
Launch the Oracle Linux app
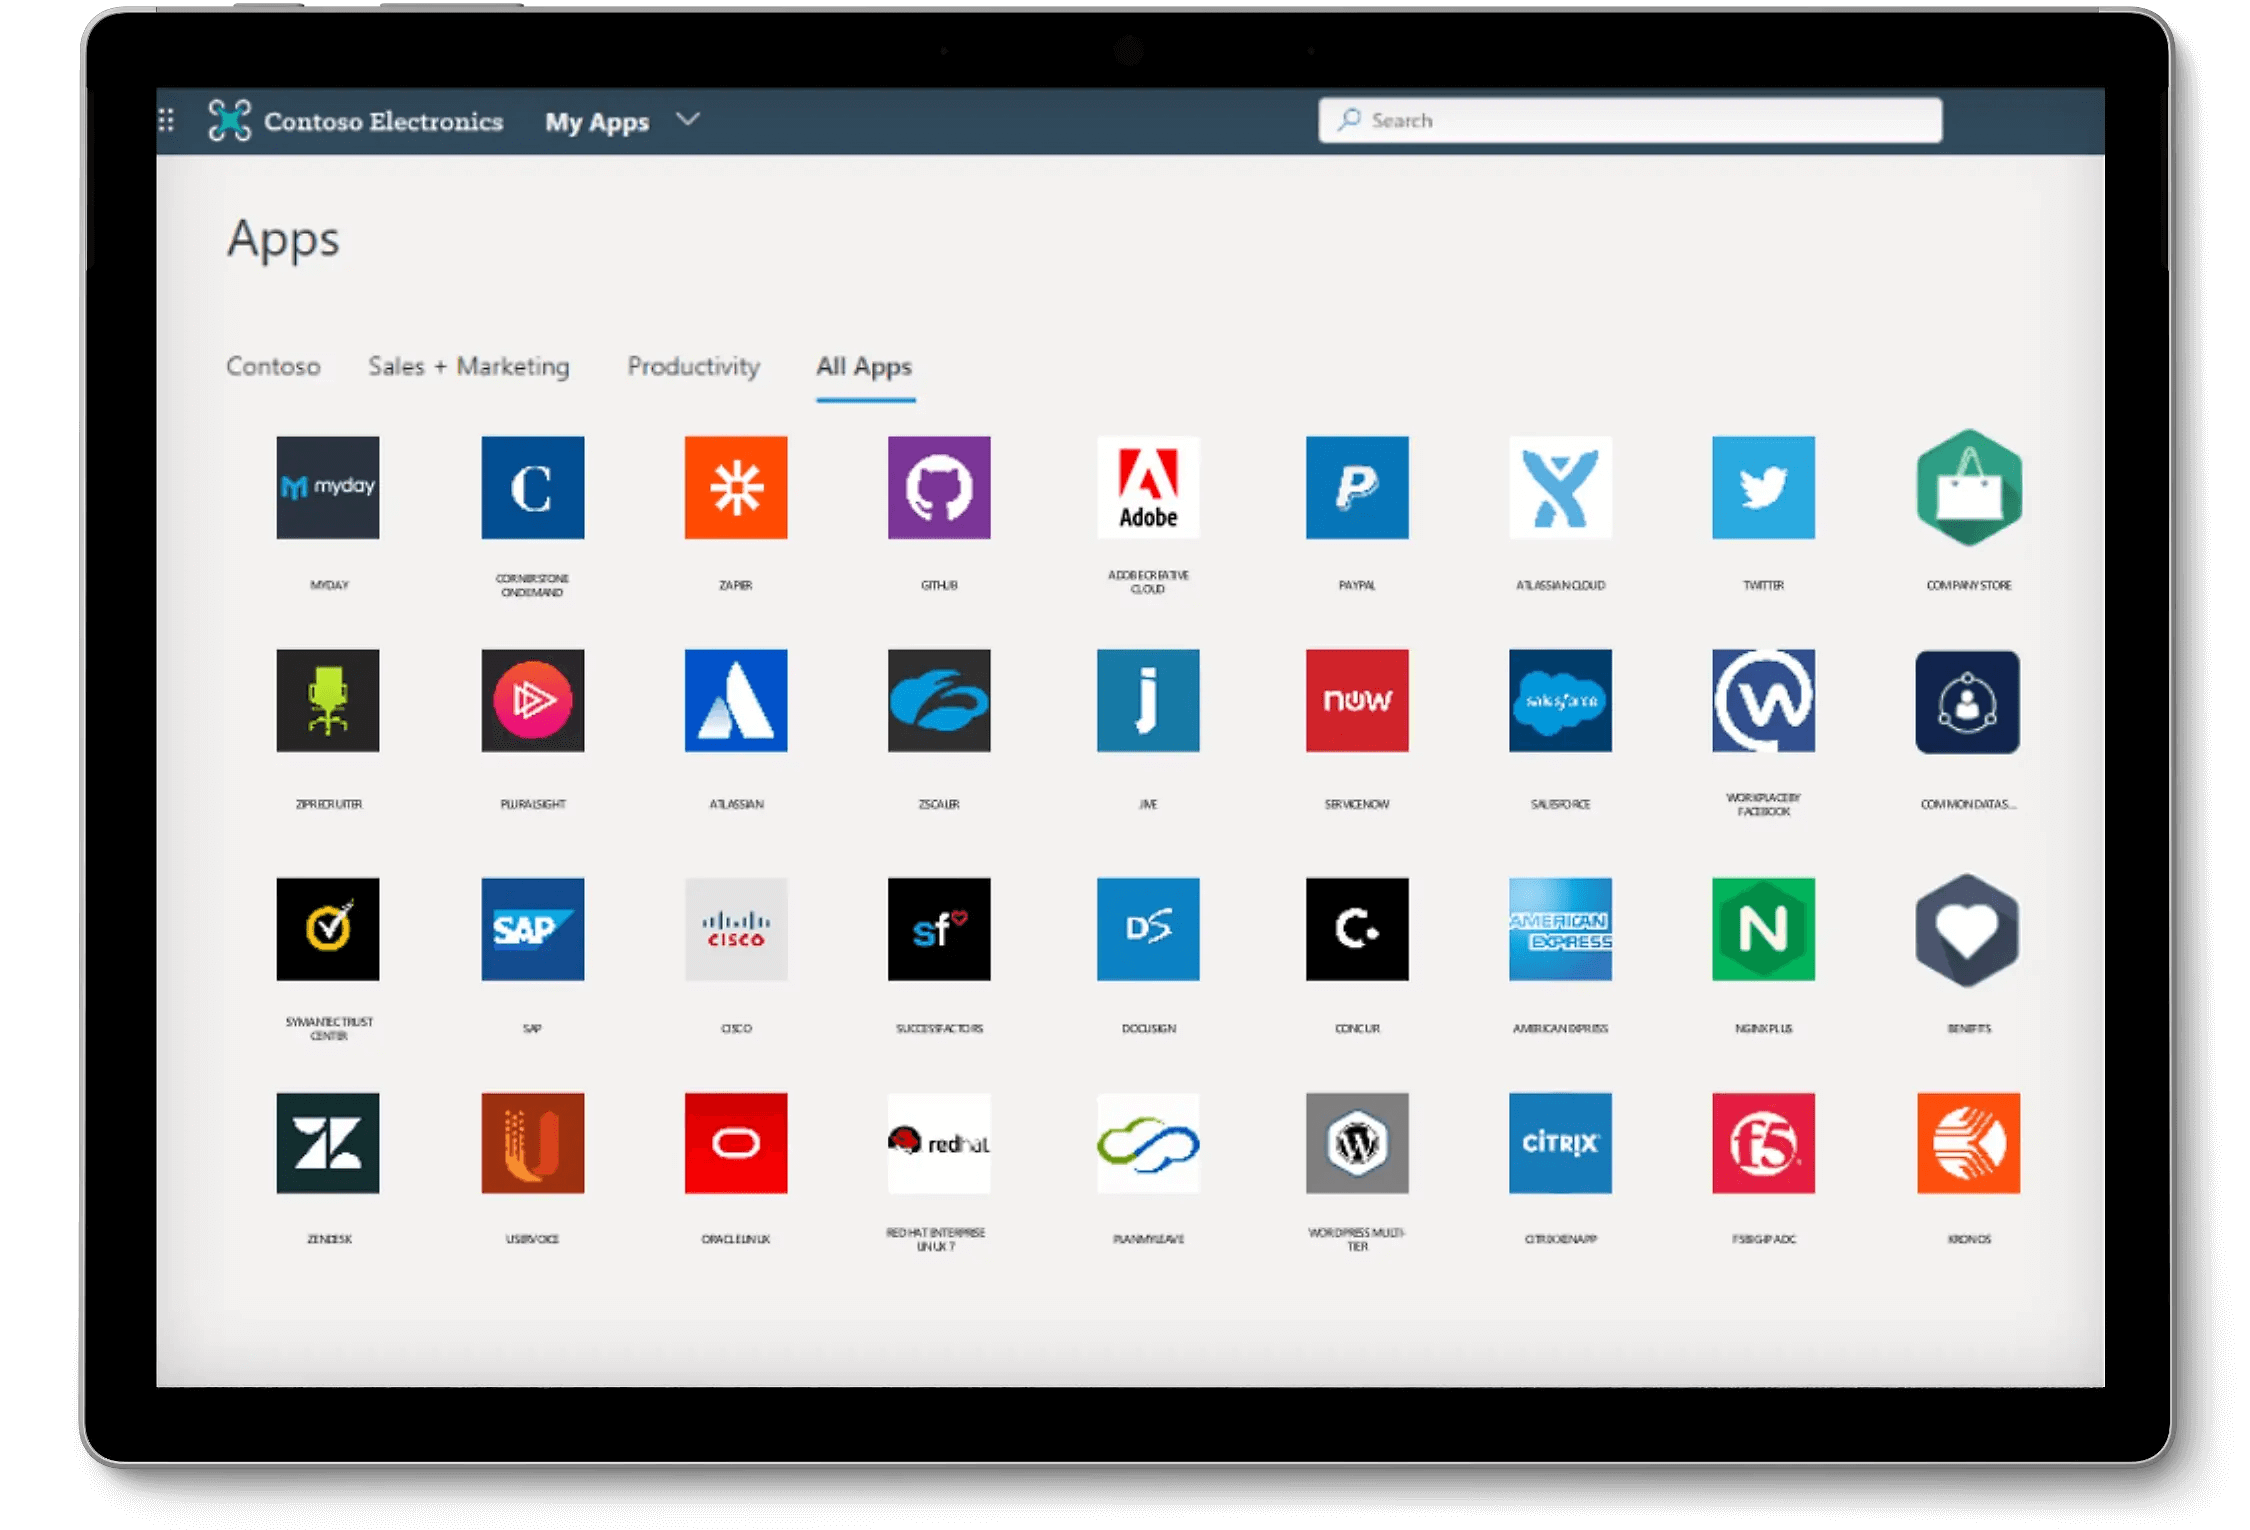coord(736,1143)
